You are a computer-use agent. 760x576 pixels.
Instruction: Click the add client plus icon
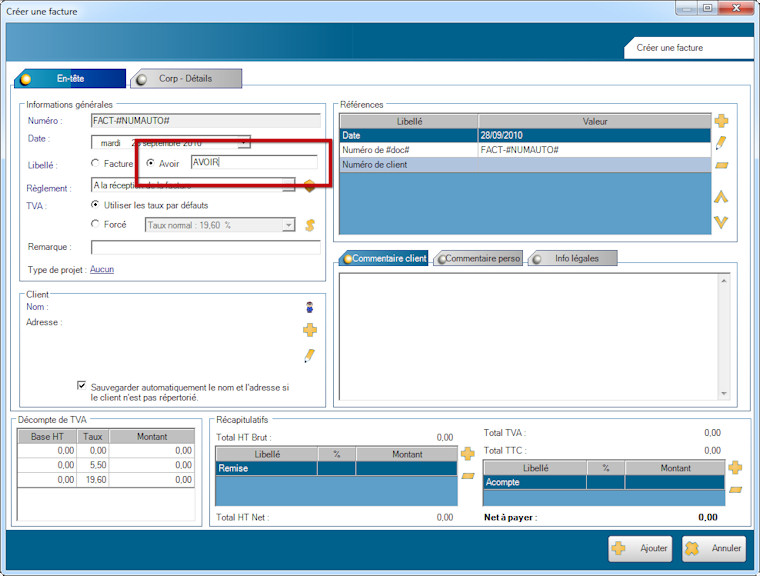[310, 330]
